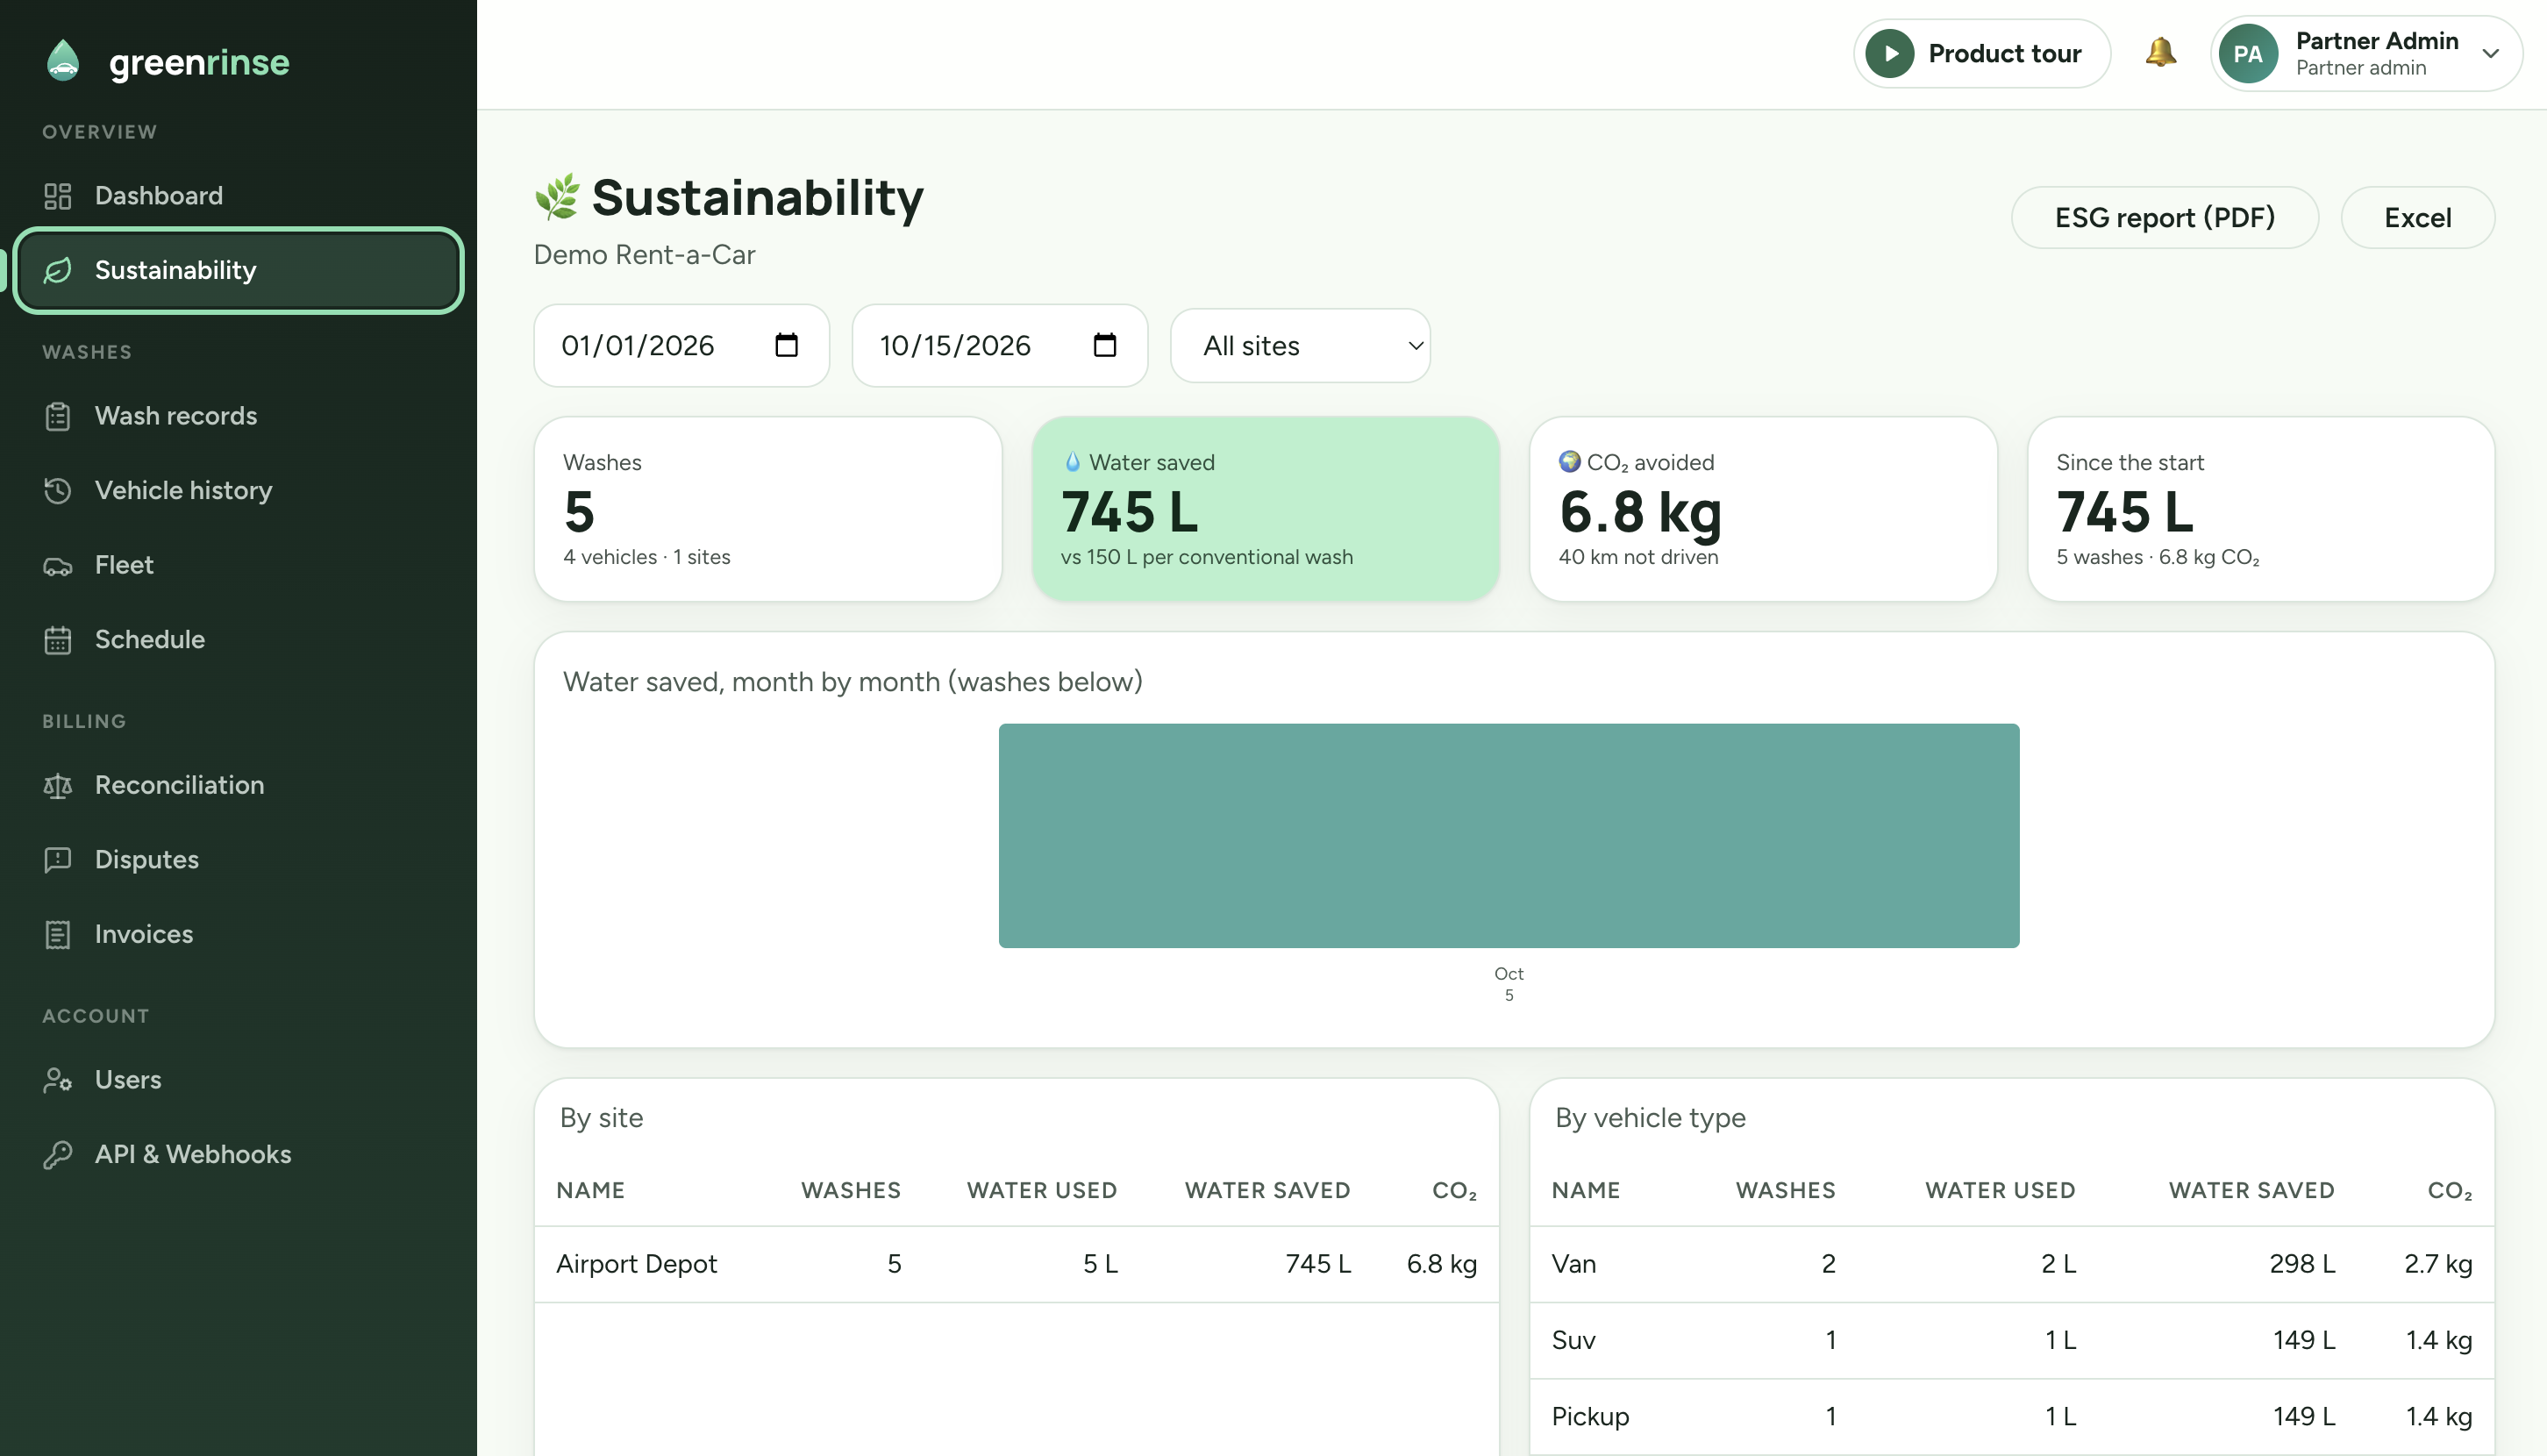Click the Invoices document icon
This screenshot has height=1456, width=2547.
pyautogui.click(x=58, y=934)
